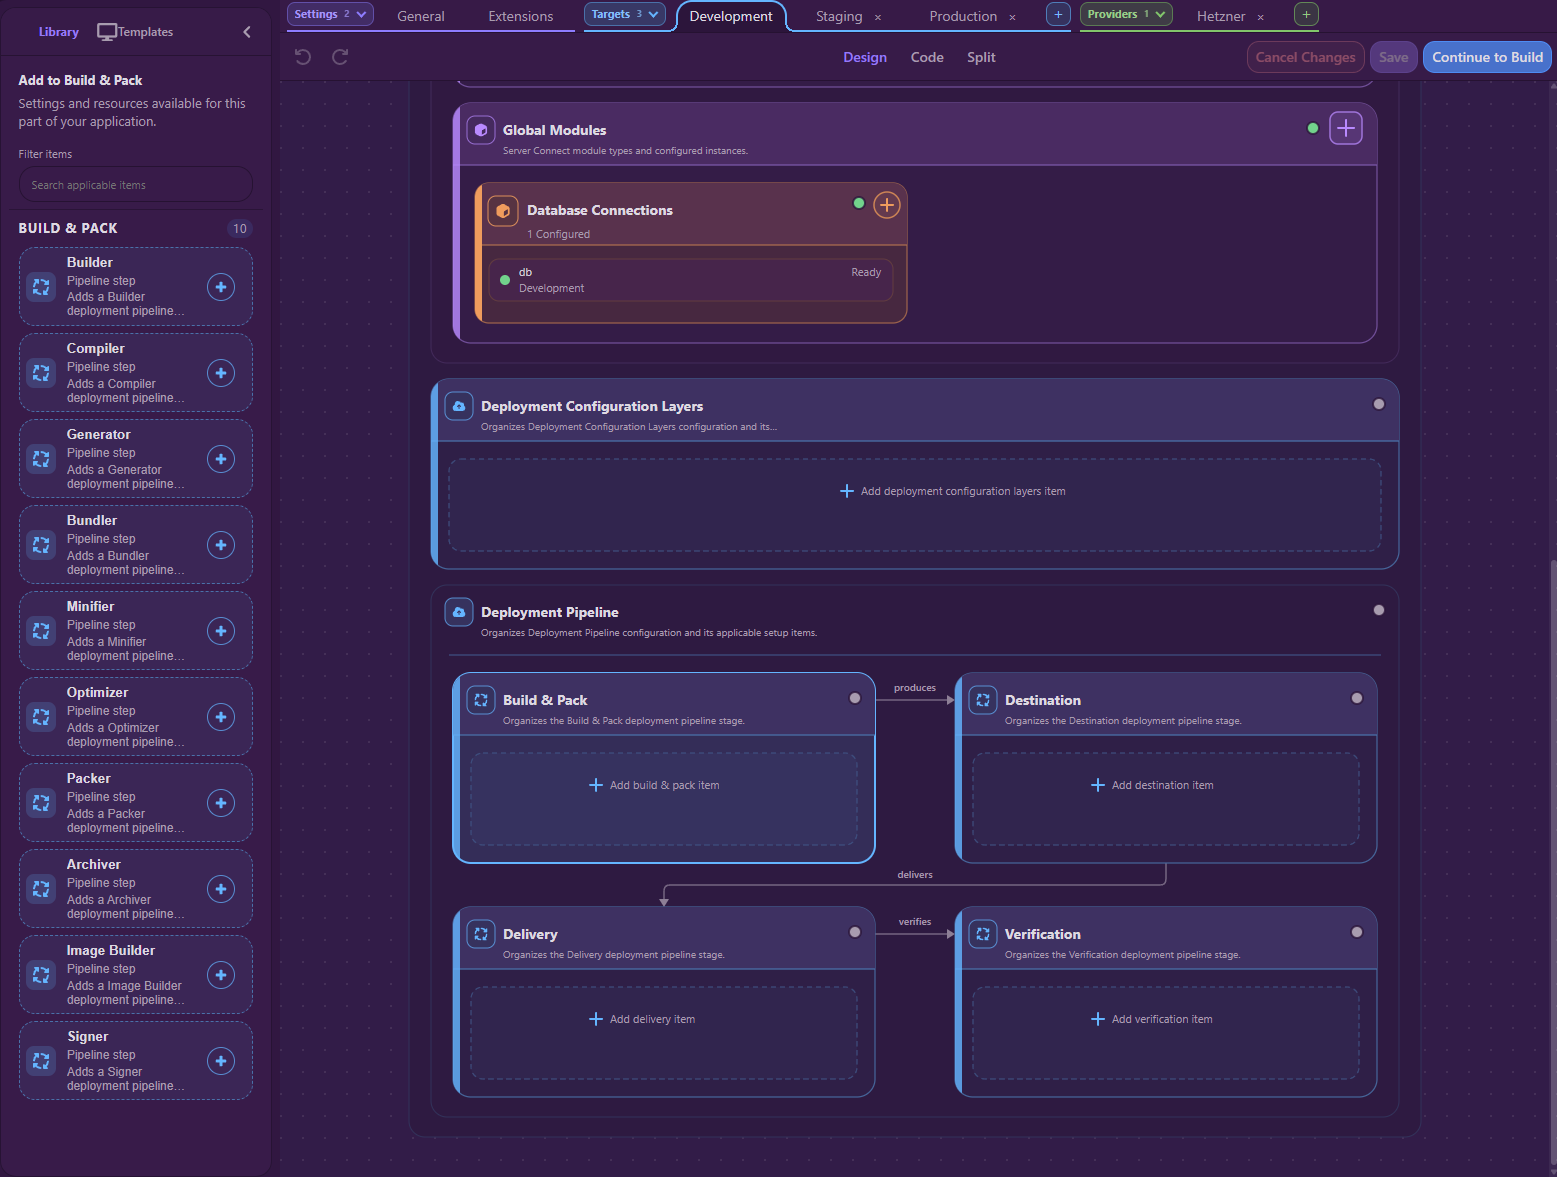Viewport: 1557px width, 1177px height.
Task: Focus the Search applicable items field
Action: pyautogui.click(x=135, y=185)
